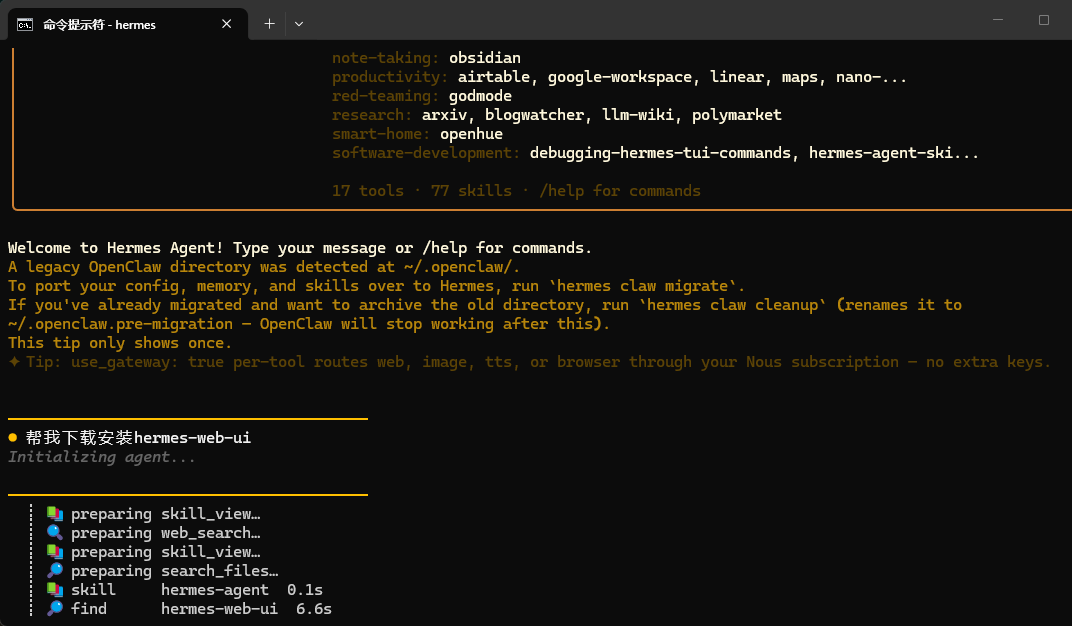1072x626 pixels.
Task: Click the 'software-development:' category label
Action: (x=426, y=153)
